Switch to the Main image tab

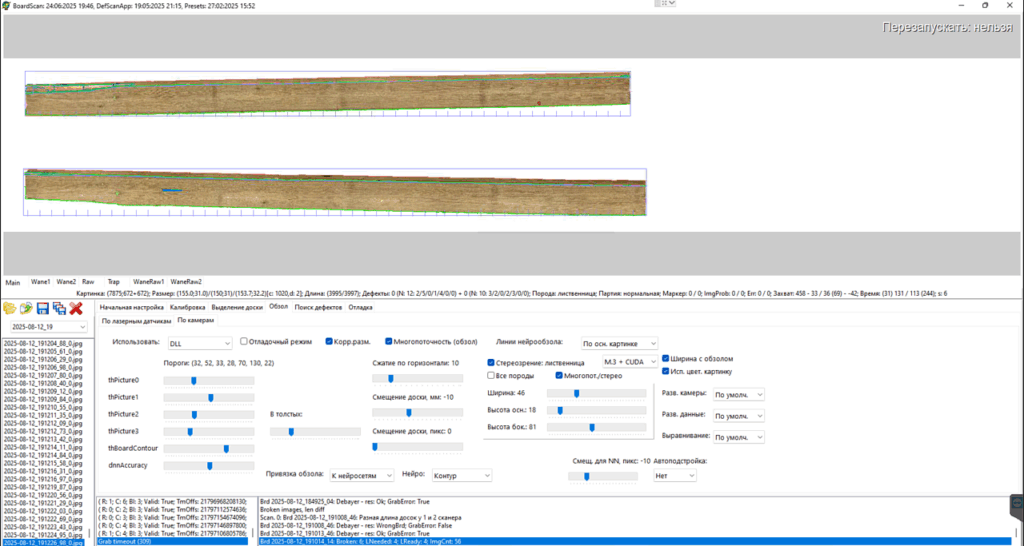coord(13,282)
